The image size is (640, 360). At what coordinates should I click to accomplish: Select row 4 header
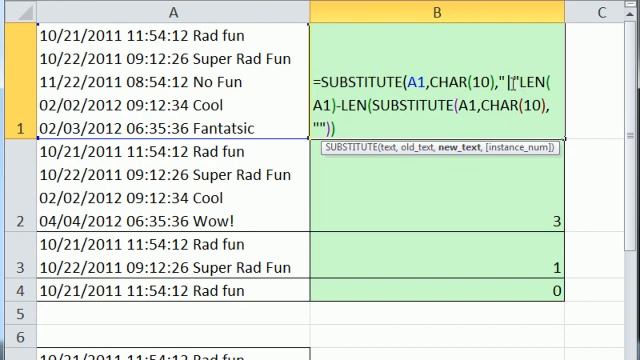[x=20, y=290]
